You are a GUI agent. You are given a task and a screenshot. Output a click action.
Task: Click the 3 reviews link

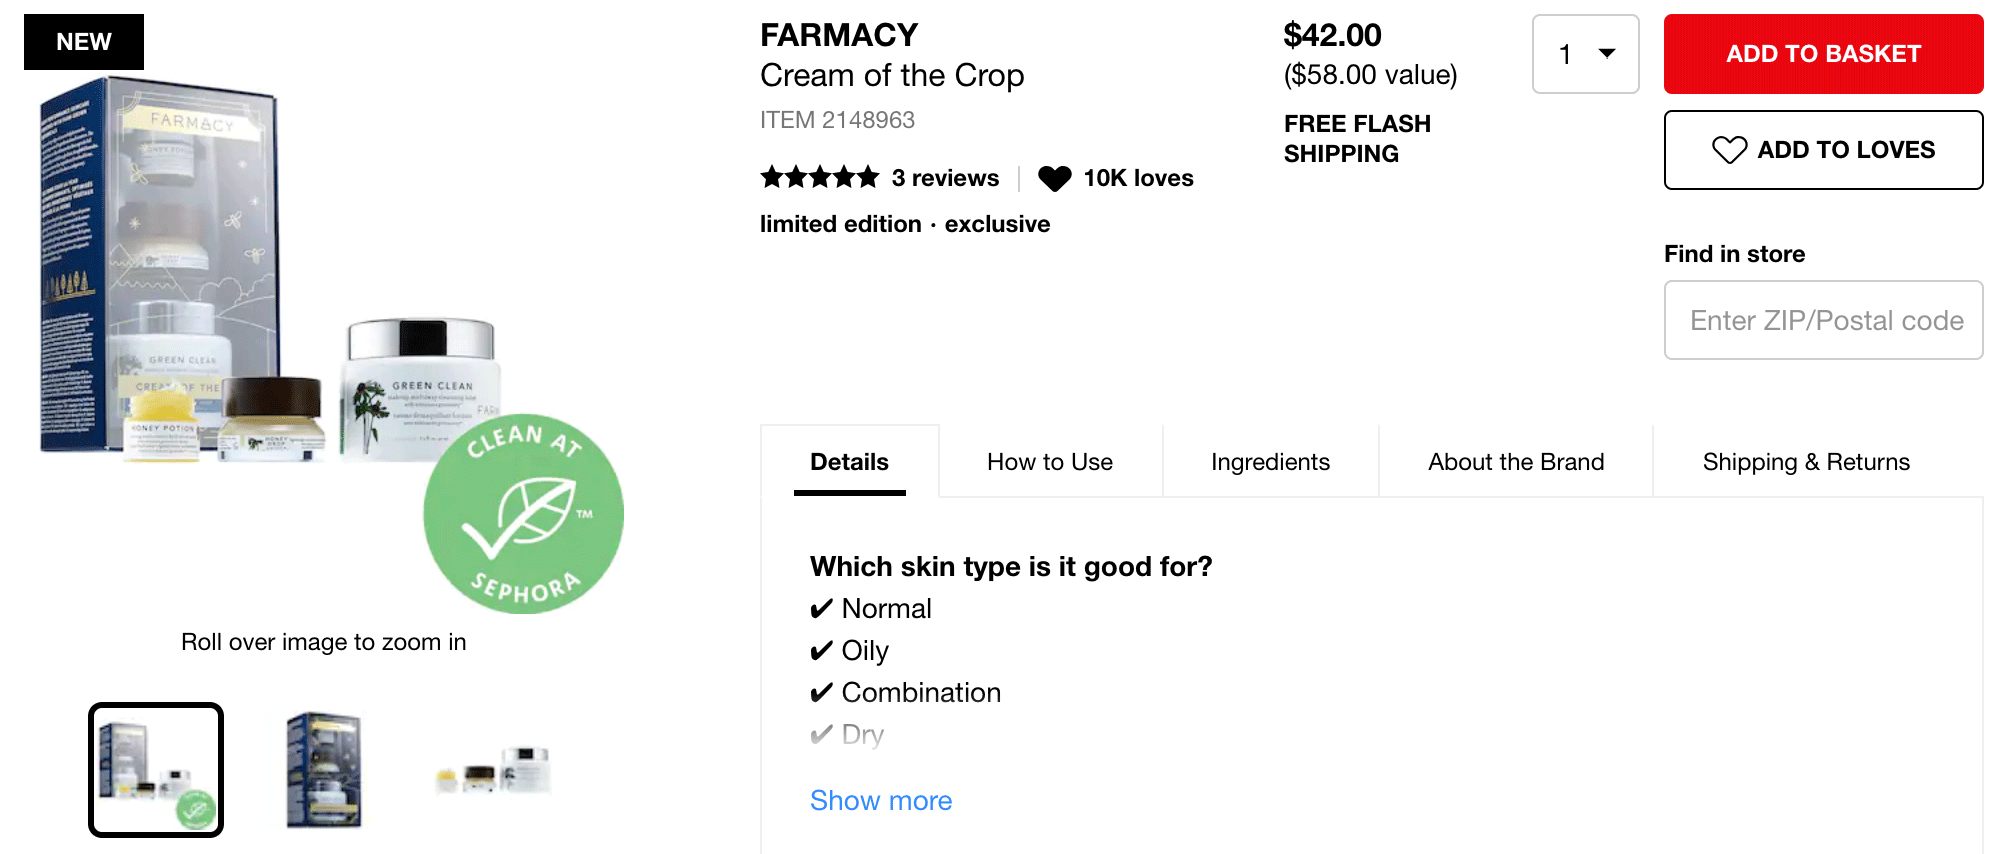coord(944,178)
